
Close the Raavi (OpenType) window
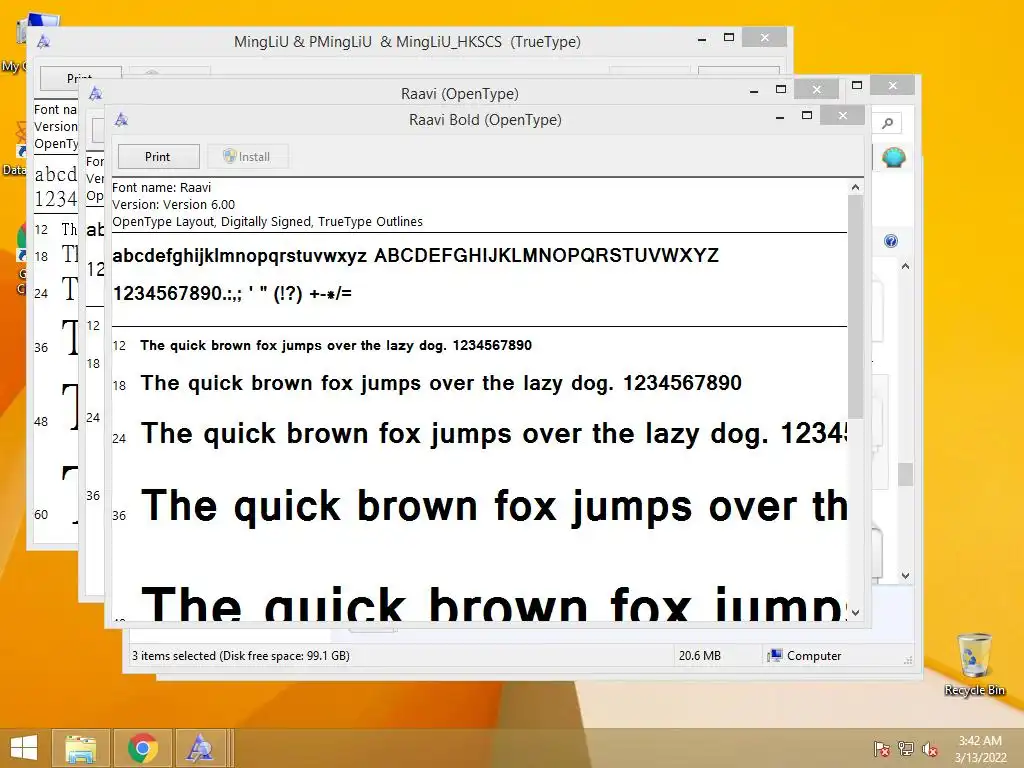click(x=816, y=89)
